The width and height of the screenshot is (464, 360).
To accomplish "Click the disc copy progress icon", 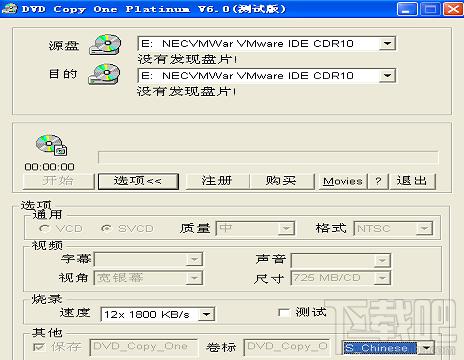I will coord(52,145).
